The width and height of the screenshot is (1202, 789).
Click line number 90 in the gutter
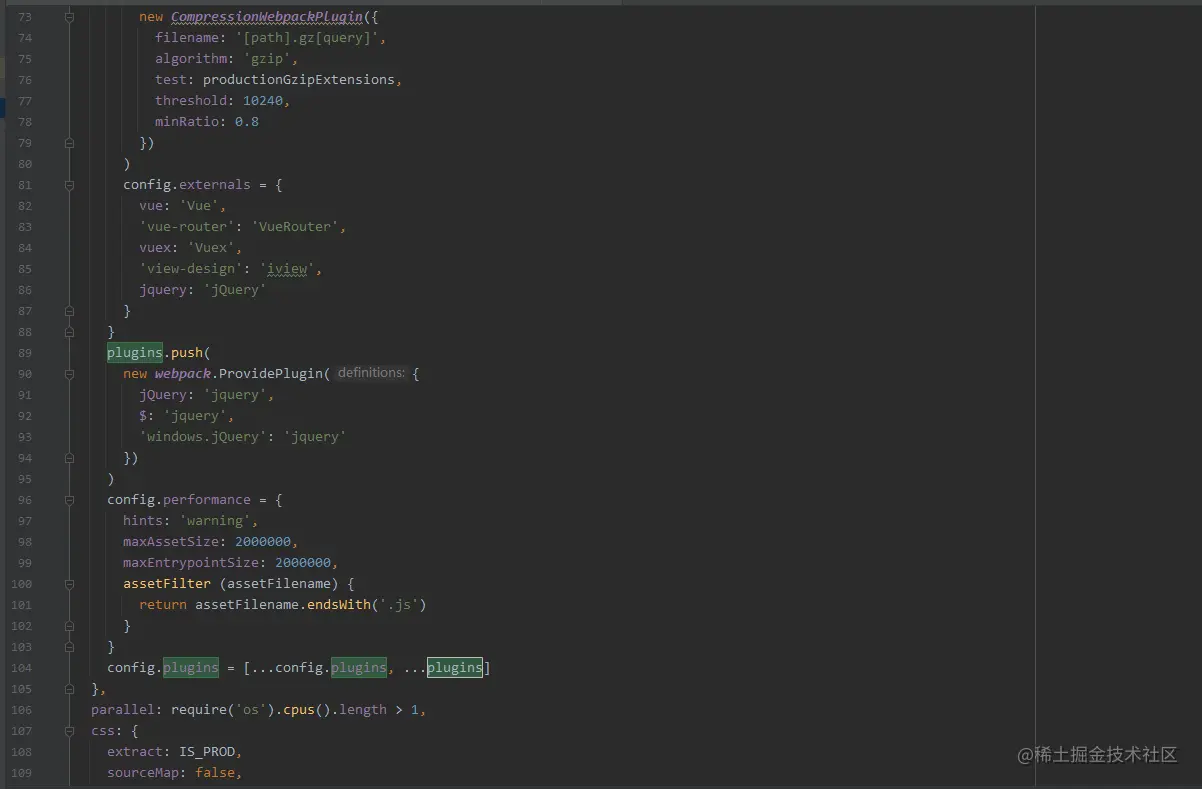coord(21,373)
